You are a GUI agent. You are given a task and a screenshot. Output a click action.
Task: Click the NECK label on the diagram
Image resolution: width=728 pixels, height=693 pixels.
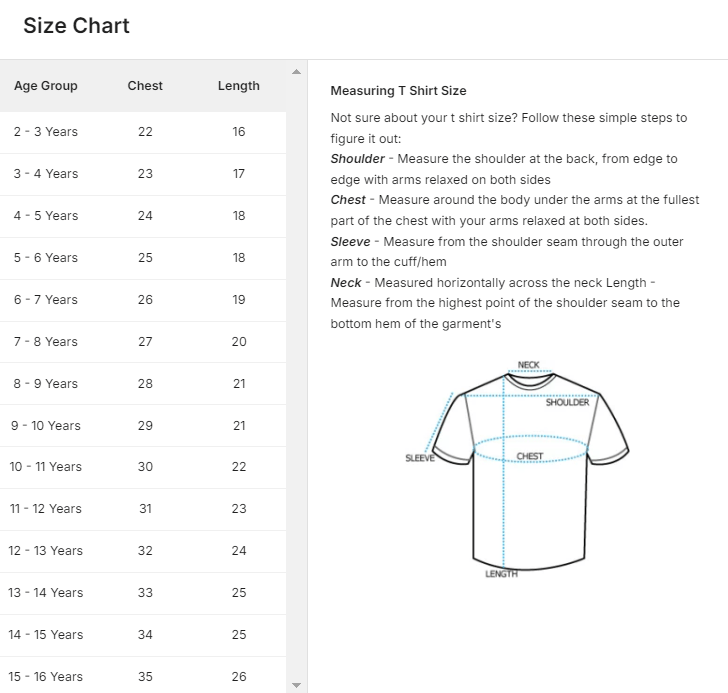pyautogui.click(x=529, y=365)
